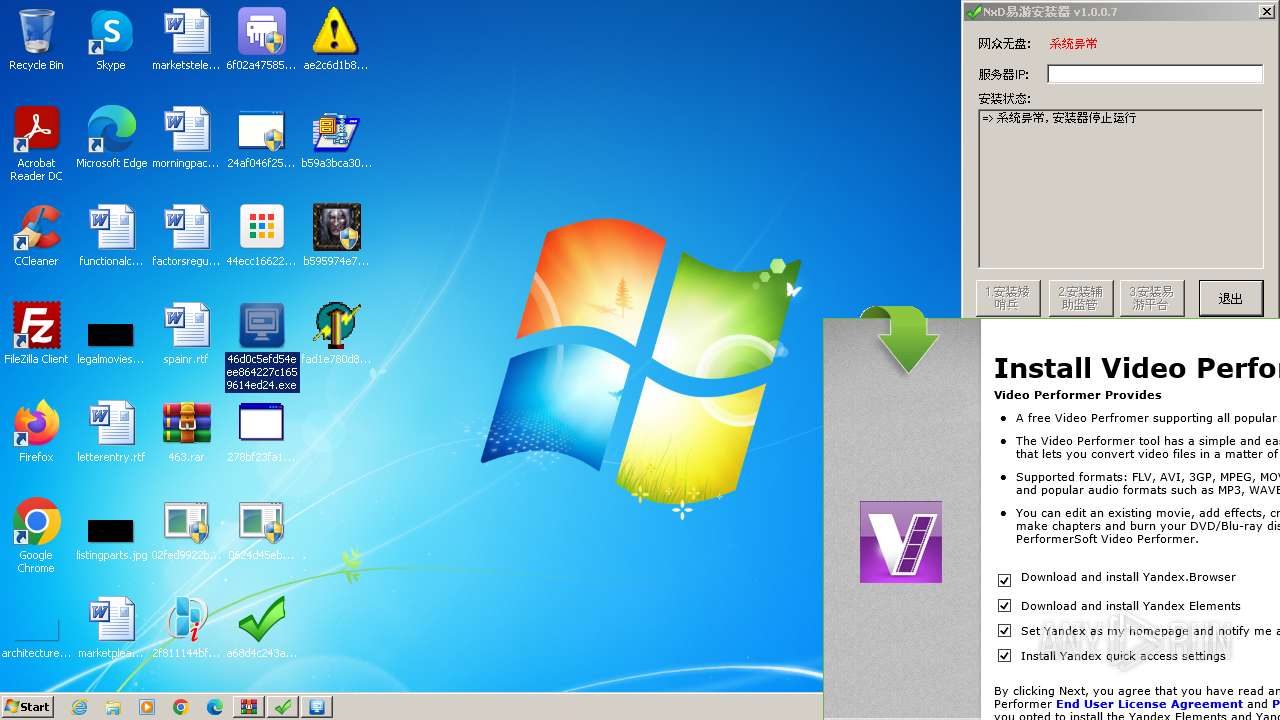This screenshot has width=1280, height=720.
Task: Select the green checkmark a68d4c243a icon
Action: (261, 628)
